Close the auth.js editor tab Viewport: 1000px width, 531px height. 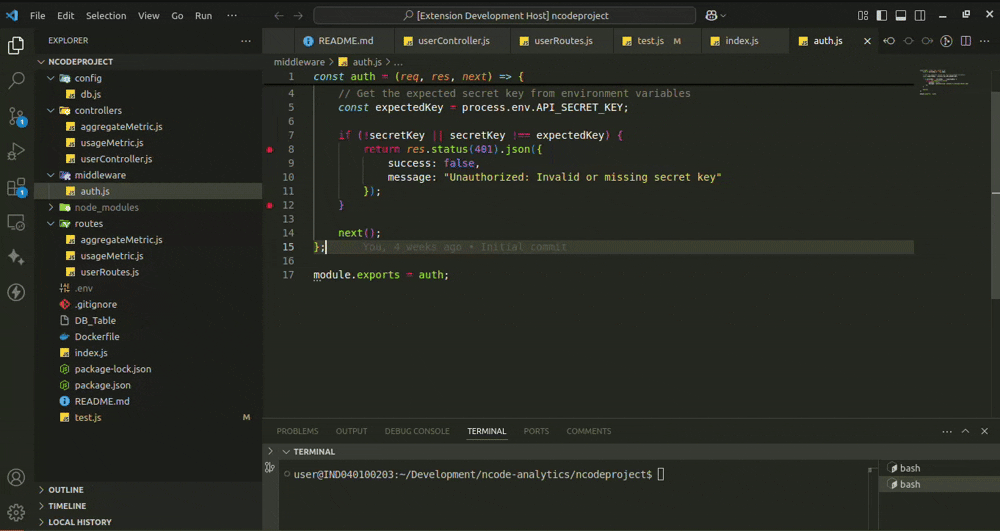tap(867, 41)
